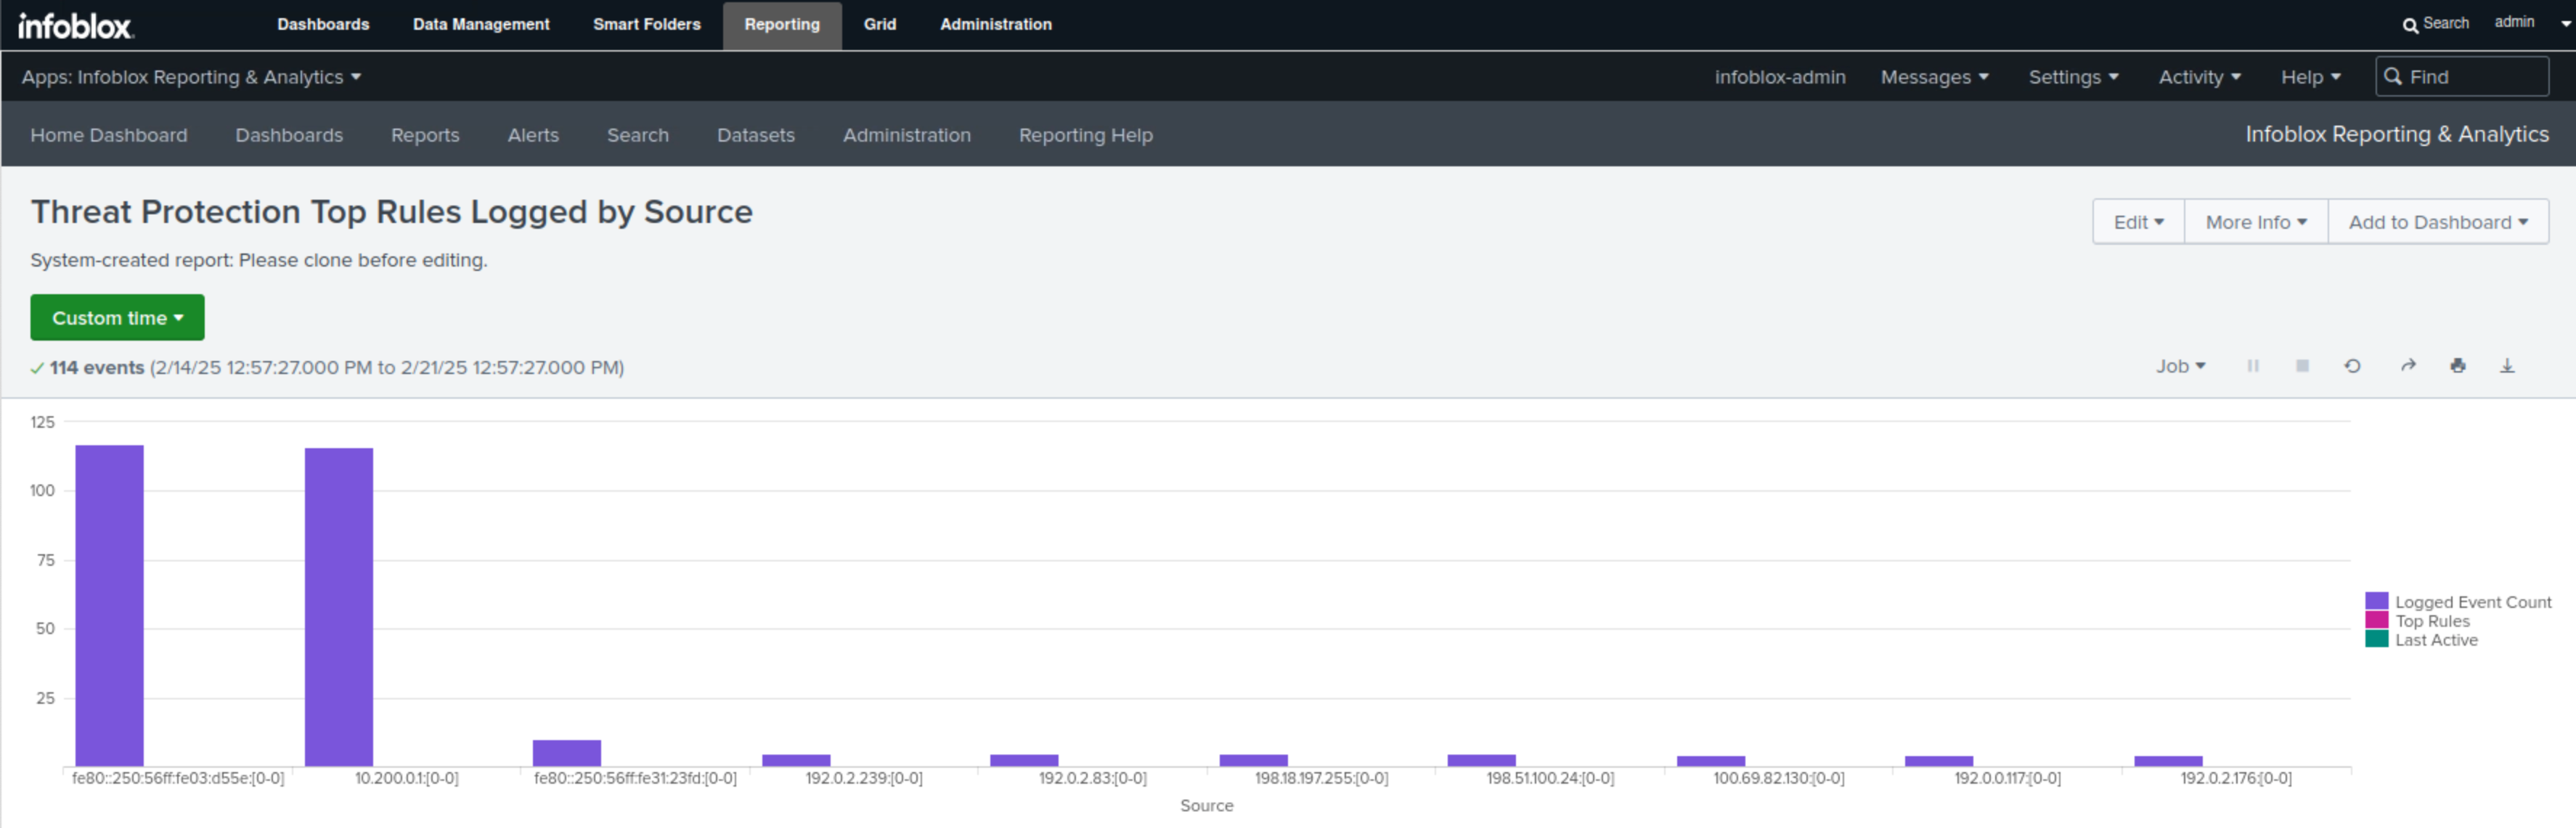
Task: Expand Add to Dashboard menu
Action: [2437, 222]
